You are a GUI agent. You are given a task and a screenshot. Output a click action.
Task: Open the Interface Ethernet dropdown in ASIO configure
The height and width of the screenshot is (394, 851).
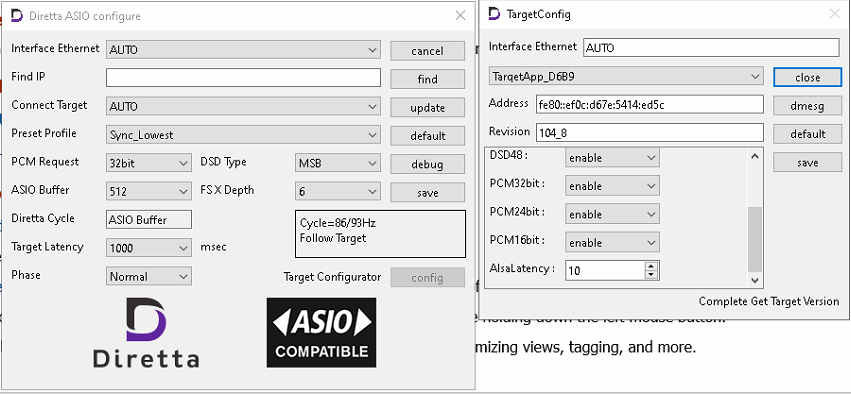point(243,50)
